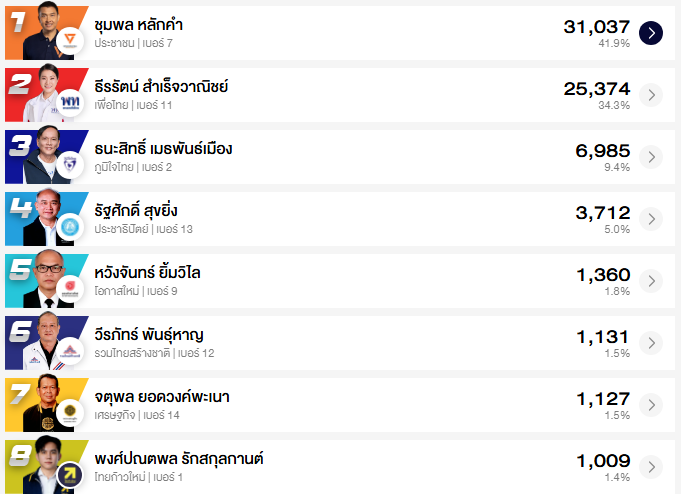681x494 pixels.
Task: Open candidate name พงศ์ปณตพล รักสกุลกานต์
Action: tap(179, 459)
